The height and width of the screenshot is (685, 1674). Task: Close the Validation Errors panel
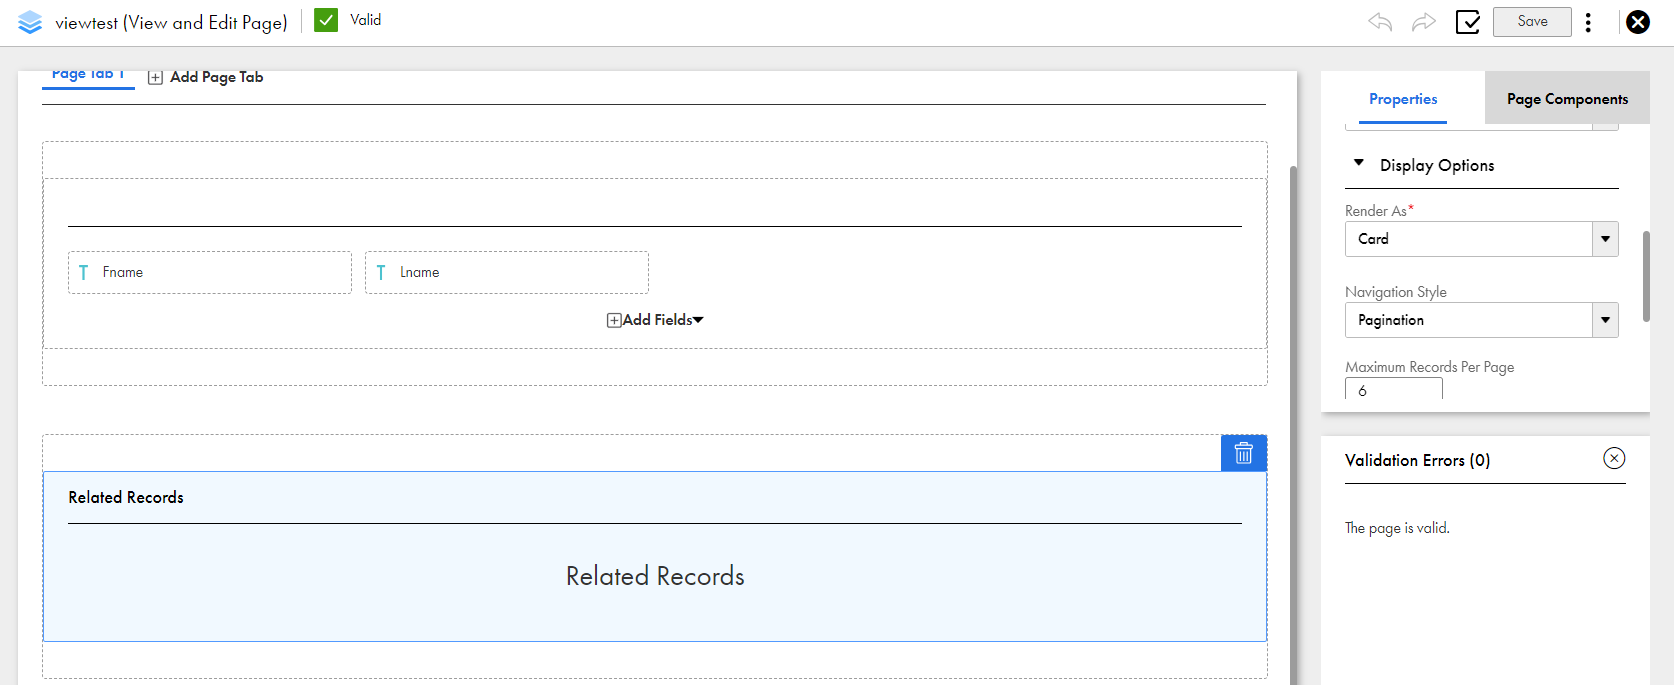[x=1614, y=458]
